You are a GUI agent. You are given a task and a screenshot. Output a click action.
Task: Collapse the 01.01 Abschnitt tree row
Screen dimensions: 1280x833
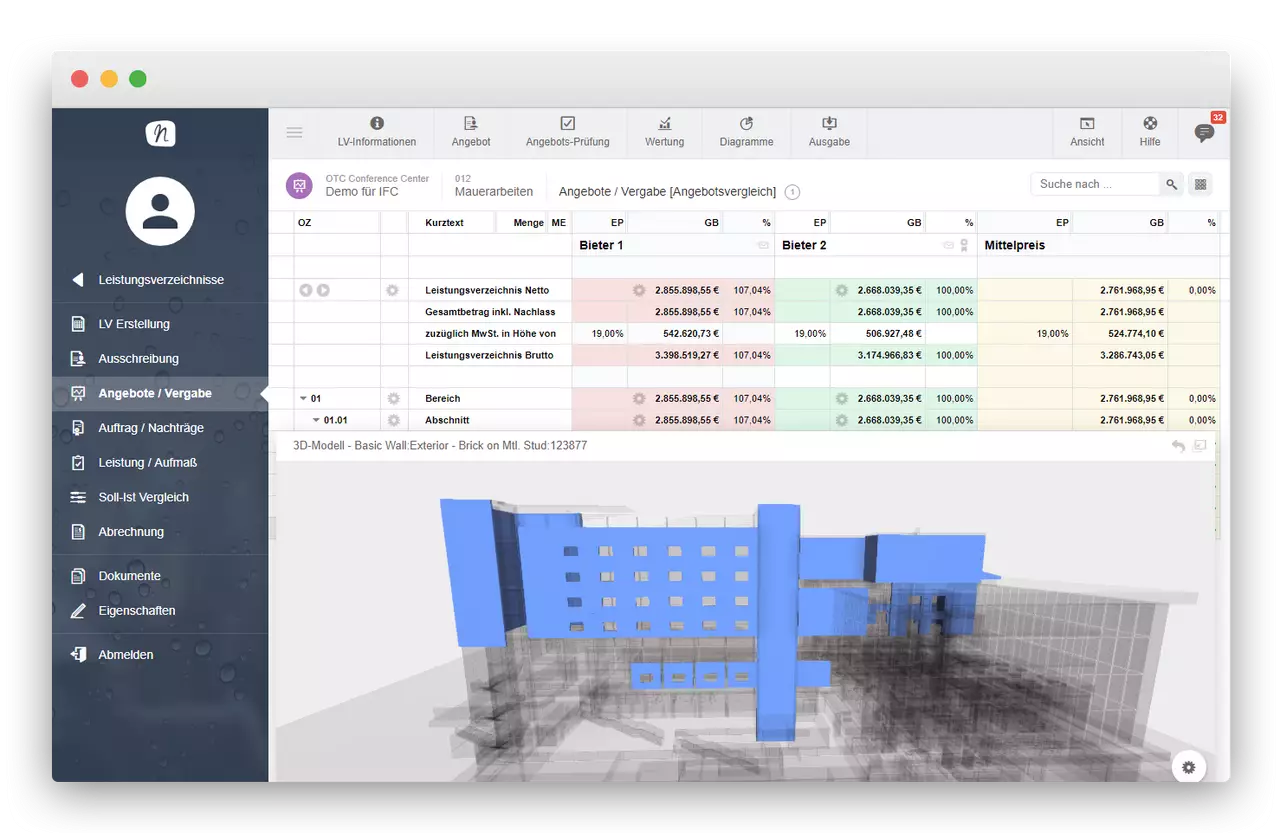click(x=316, y=420)
